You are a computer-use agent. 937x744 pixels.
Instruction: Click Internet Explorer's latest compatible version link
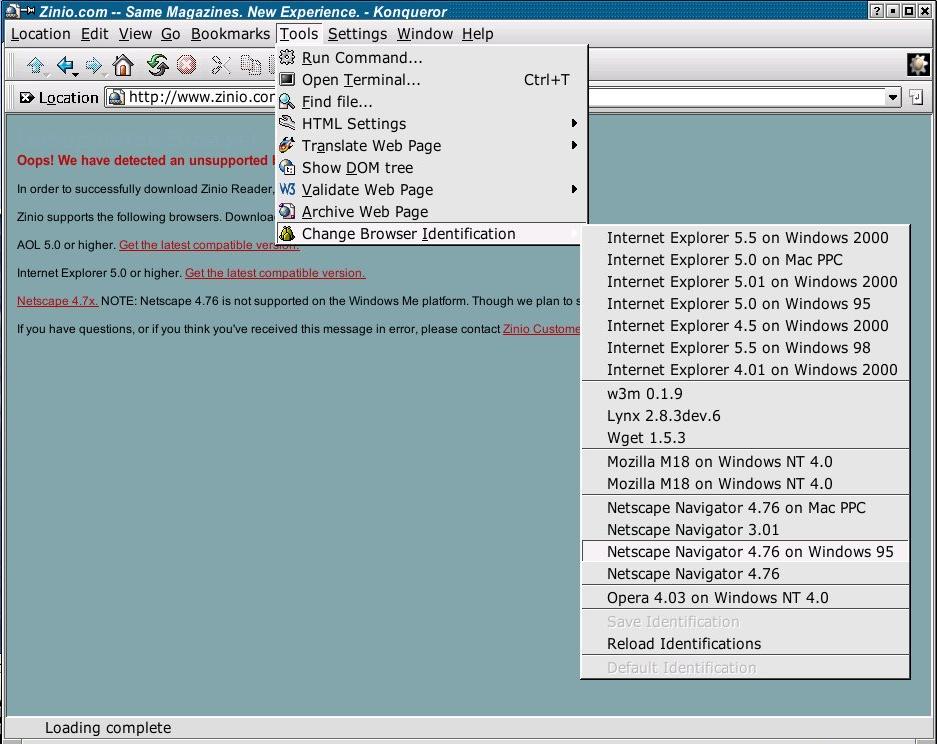coord(274,273)
